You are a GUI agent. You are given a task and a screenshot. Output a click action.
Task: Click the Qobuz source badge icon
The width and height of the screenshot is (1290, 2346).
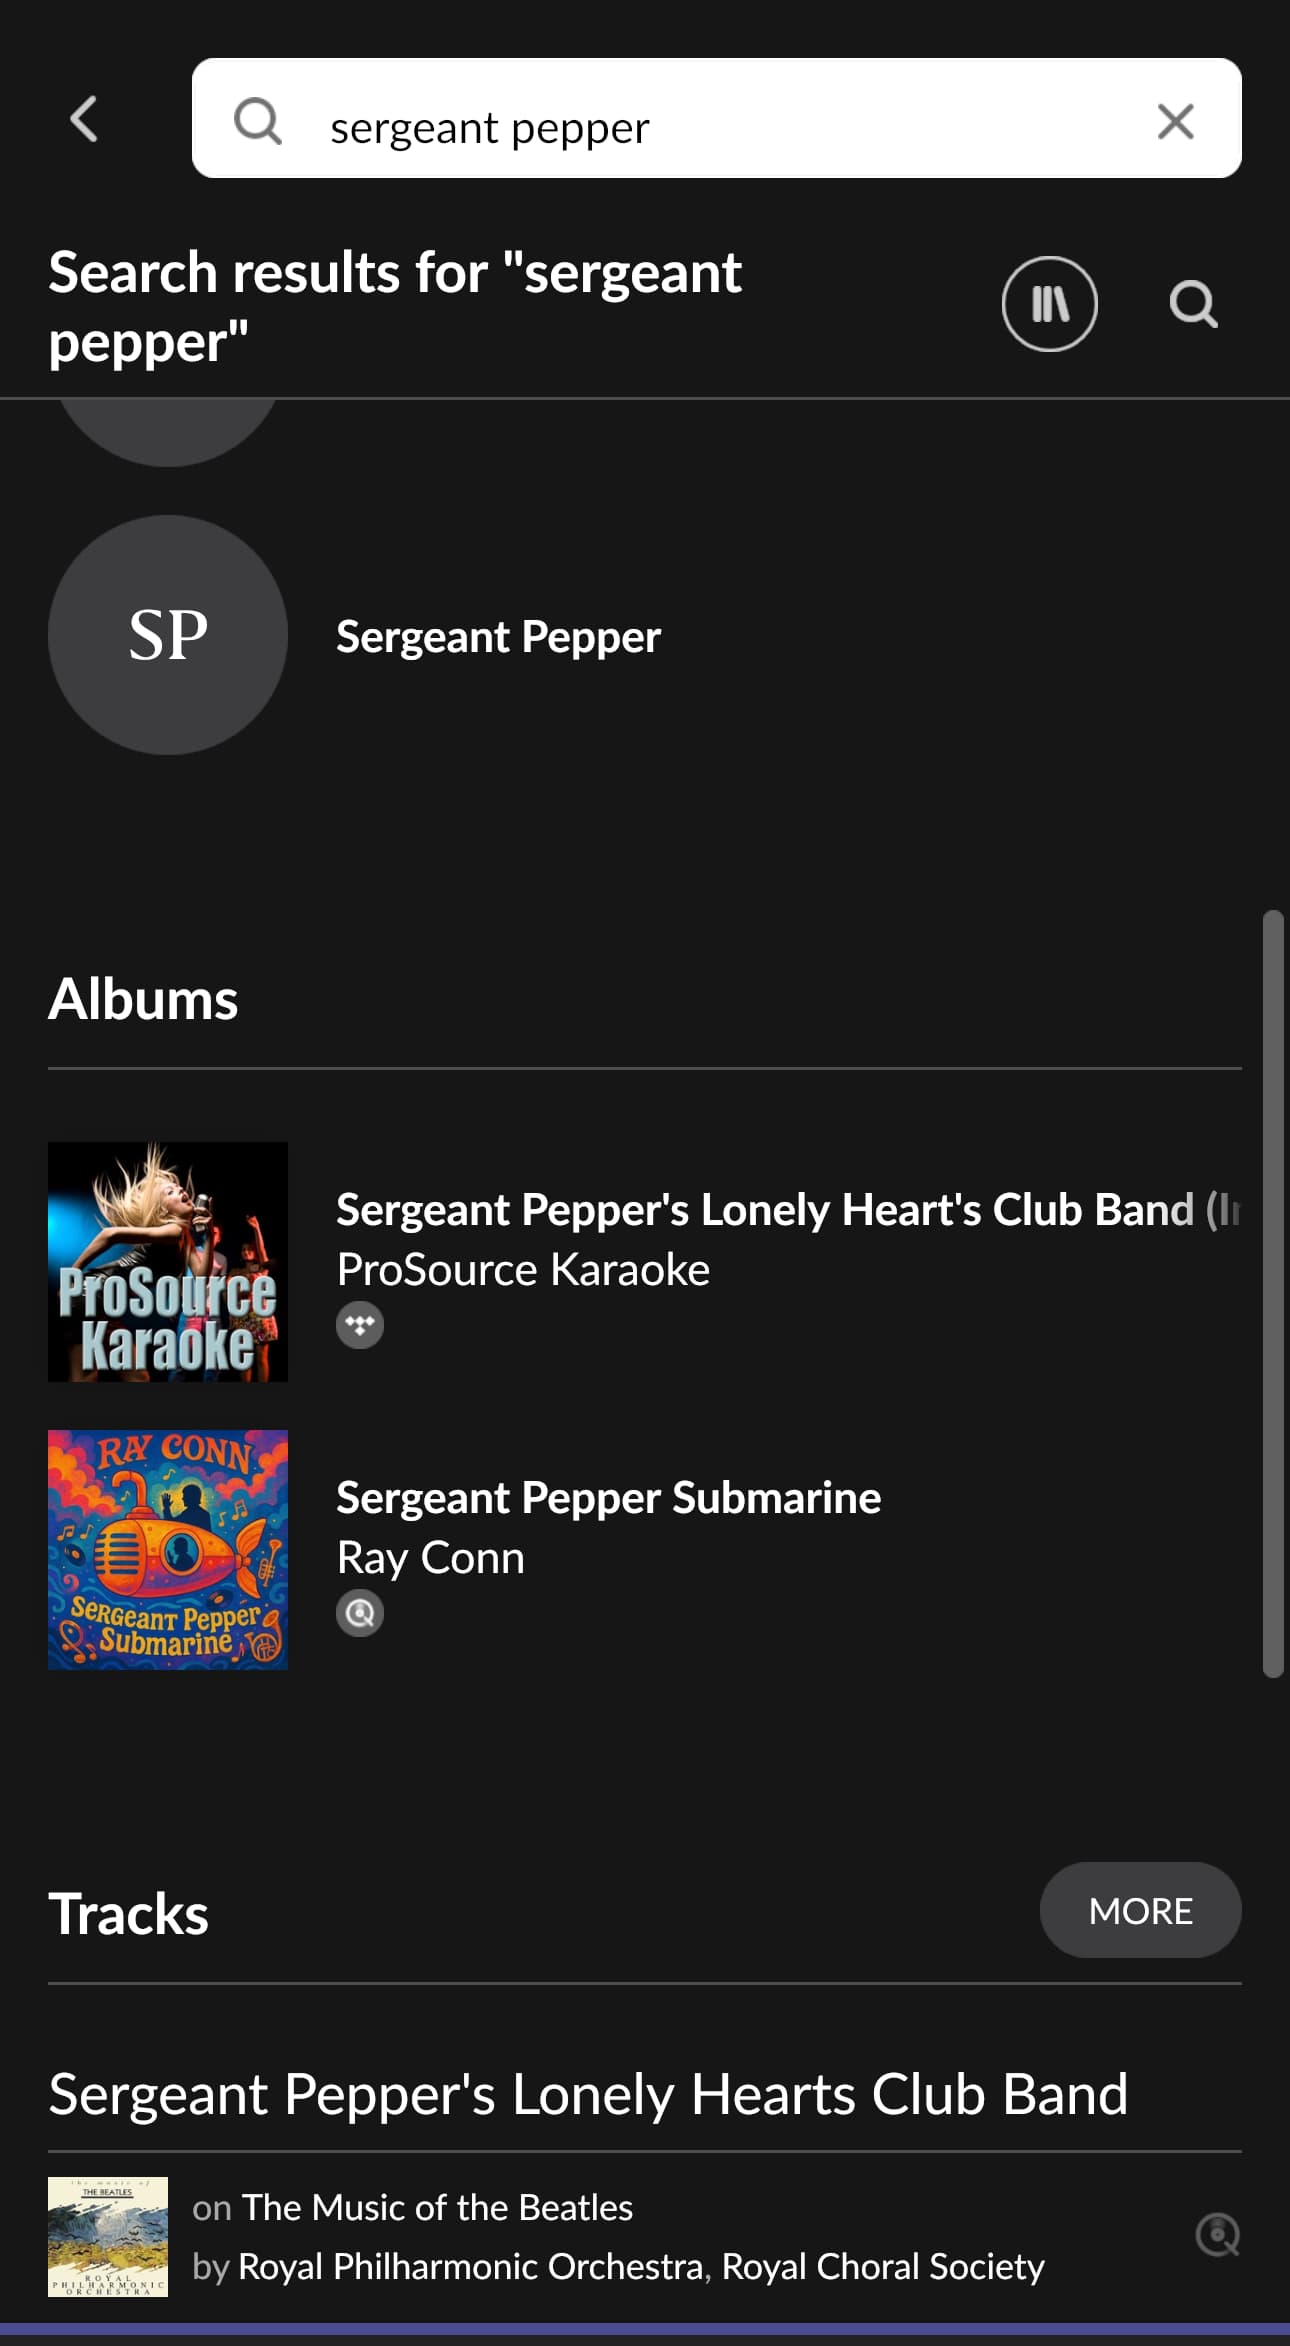point(360,1614)
